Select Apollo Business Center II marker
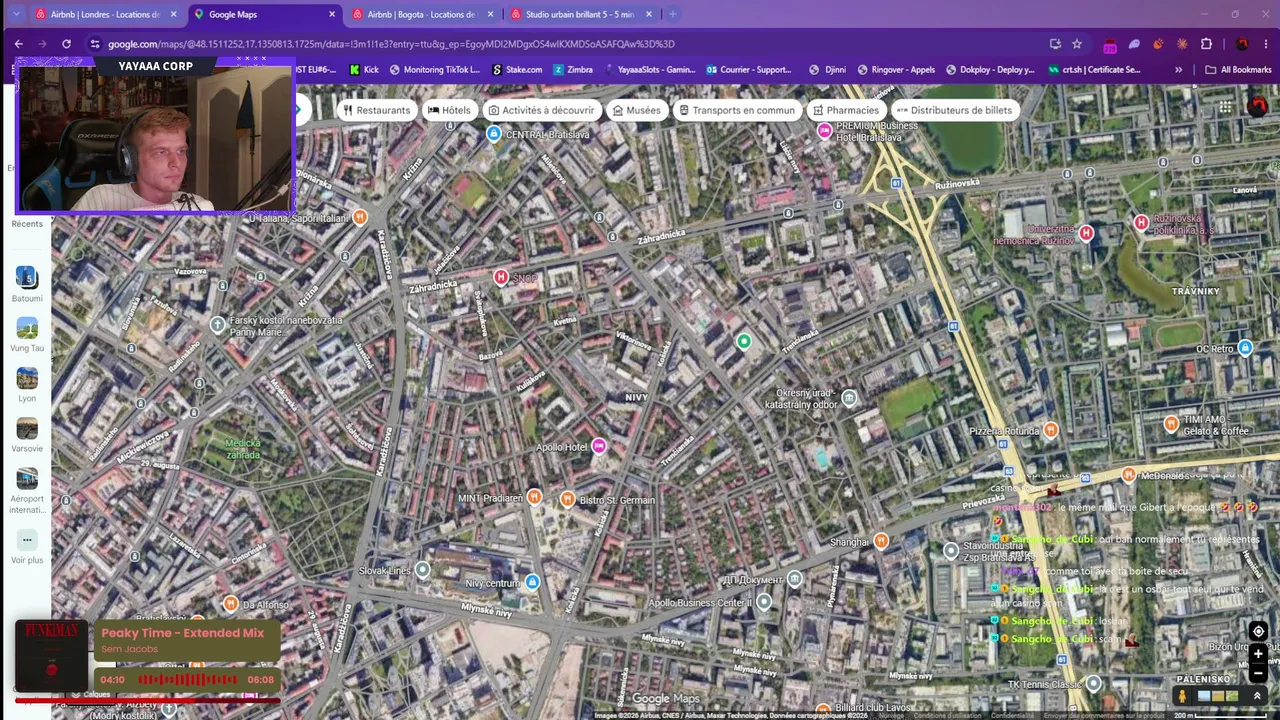1280x720 pixels. point(764,602)
